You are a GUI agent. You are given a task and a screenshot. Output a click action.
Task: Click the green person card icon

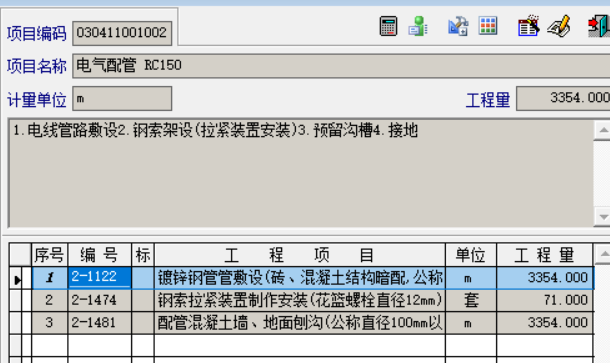[x=418, y=26]
